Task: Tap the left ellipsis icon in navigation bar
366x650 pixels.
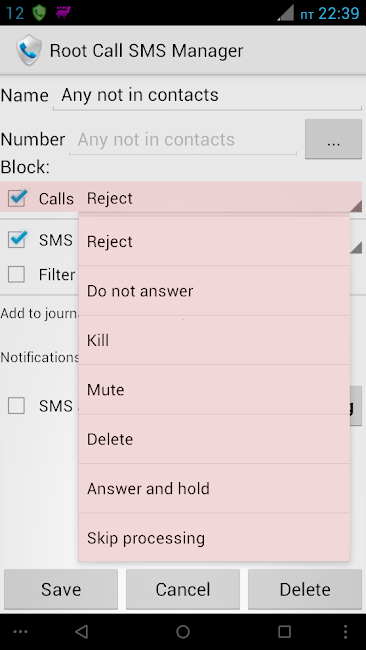Action: click(x=20, y=632)
